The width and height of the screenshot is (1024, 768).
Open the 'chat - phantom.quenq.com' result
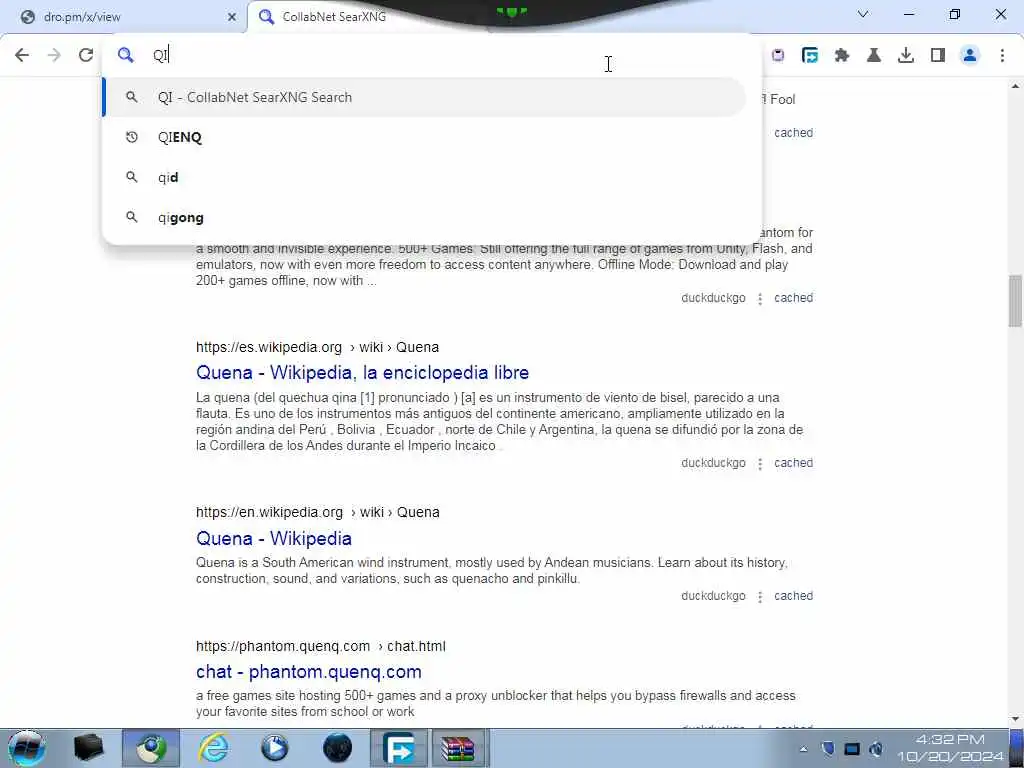308,672
